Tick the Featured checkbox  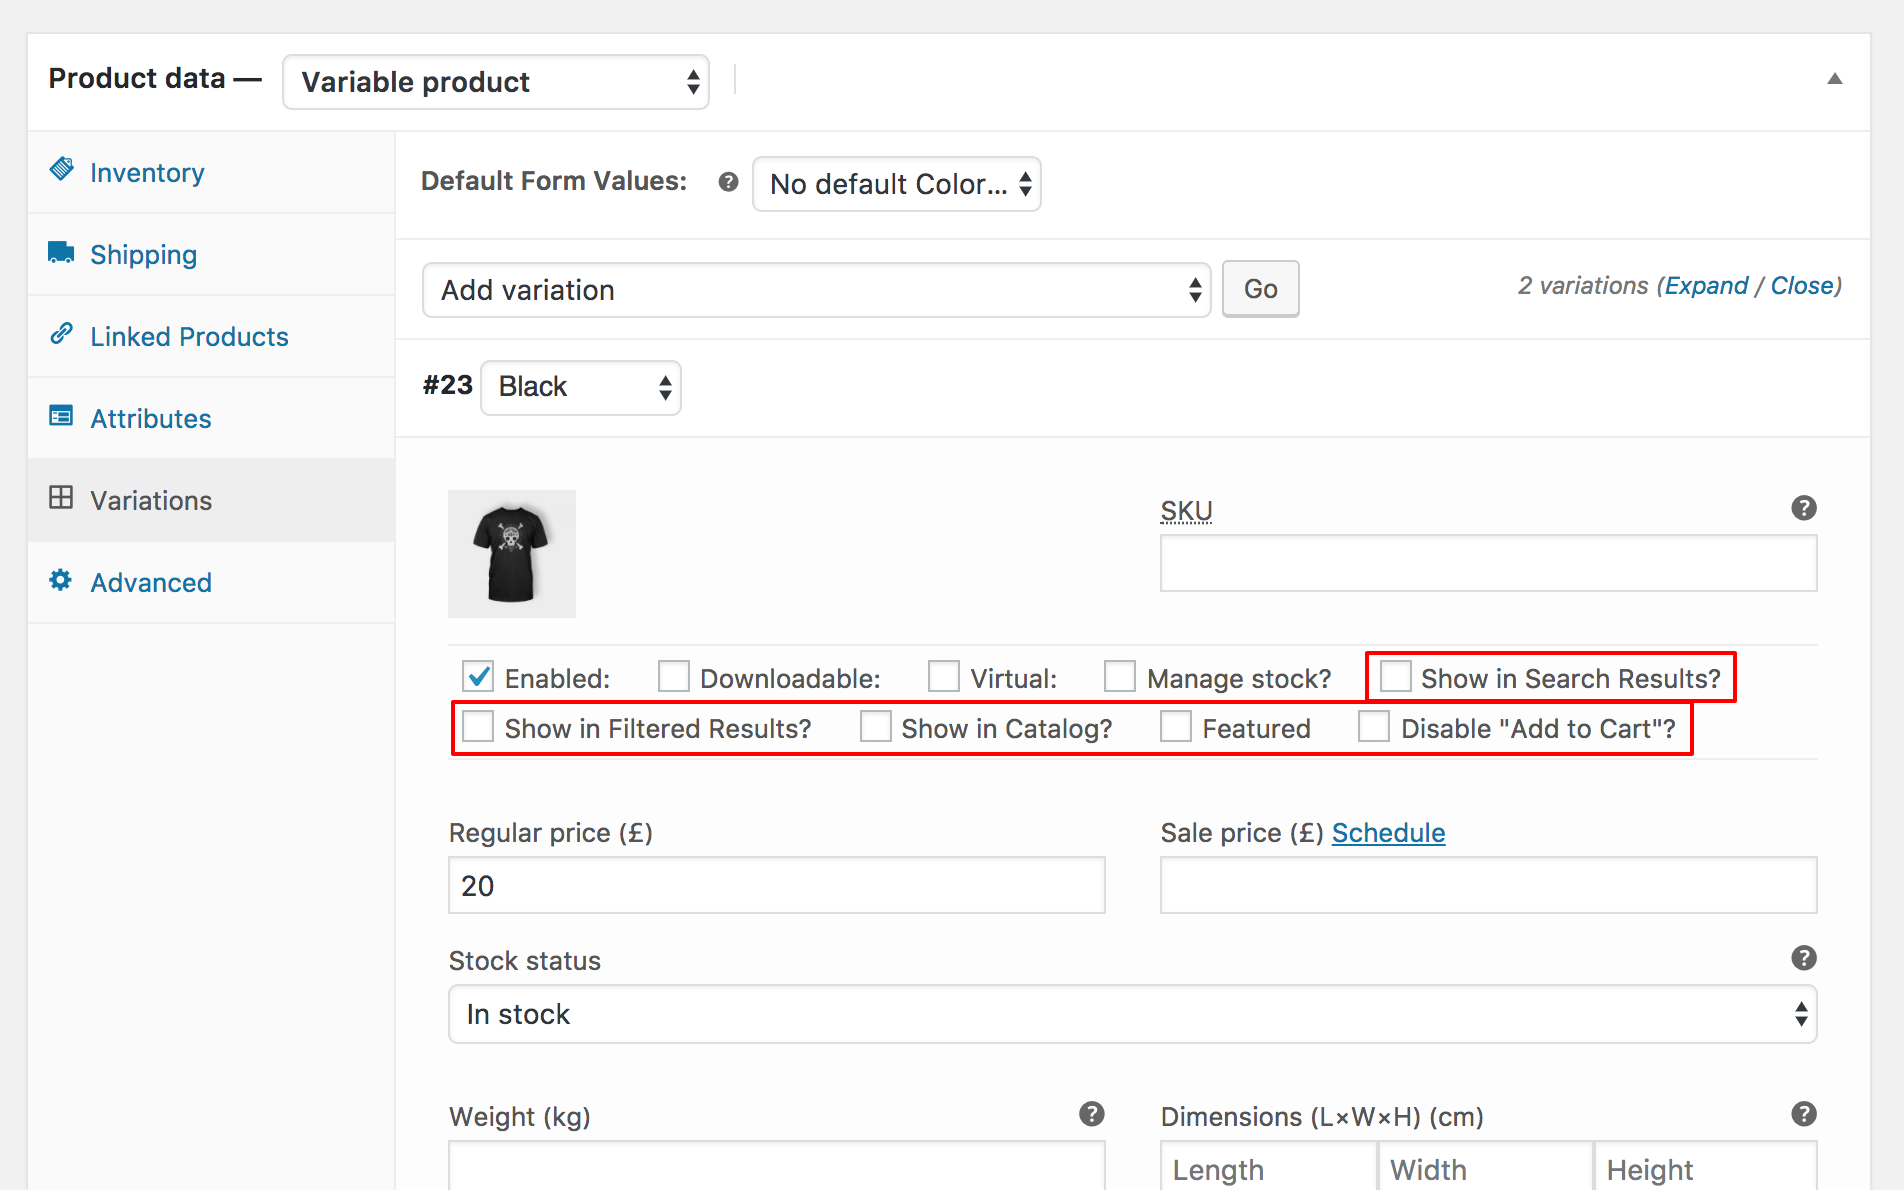pyautogui.click(x=1176, y=727)
